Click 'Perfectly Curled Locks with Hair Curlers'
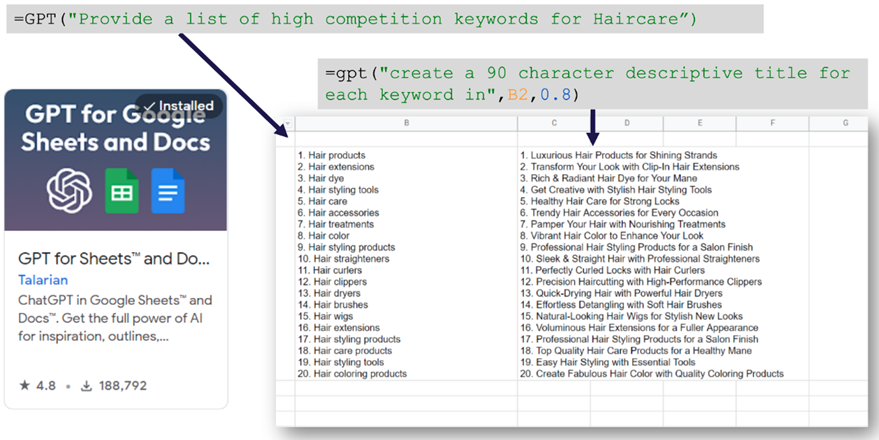 click(x=621, y=270)
